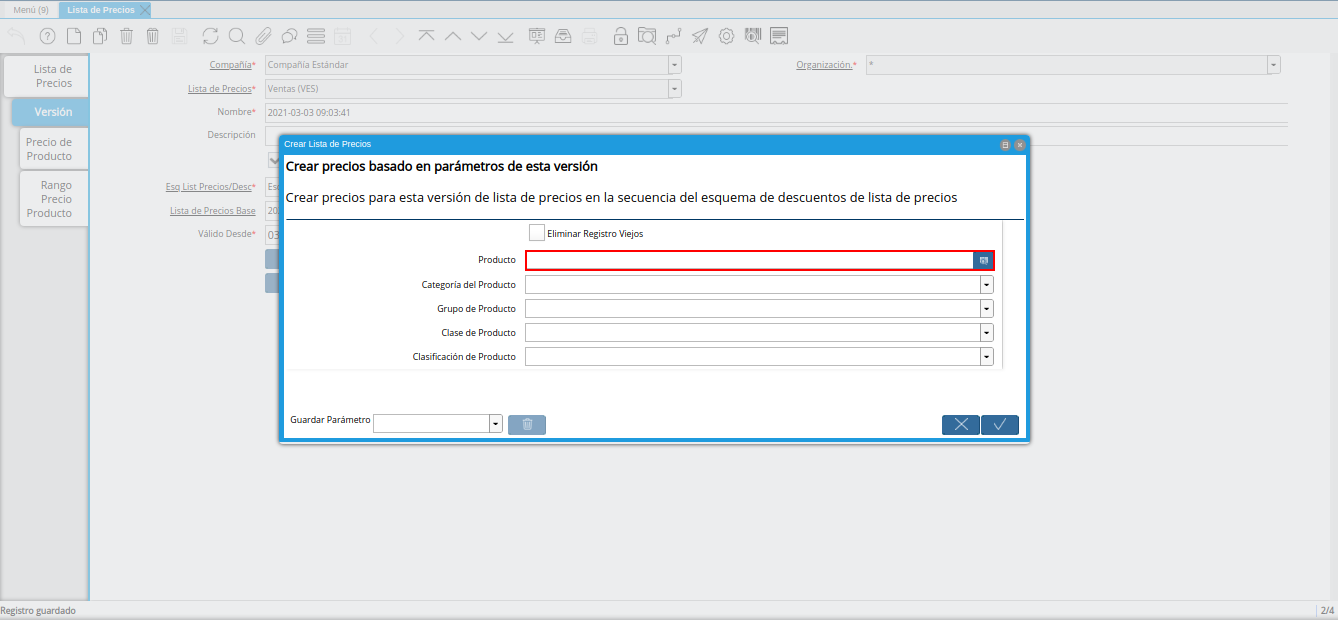Expand the Categoría del Producto dropdown
Image resolution: width=1338 pixels, height=620 pixels.
[x=987, y=285]
